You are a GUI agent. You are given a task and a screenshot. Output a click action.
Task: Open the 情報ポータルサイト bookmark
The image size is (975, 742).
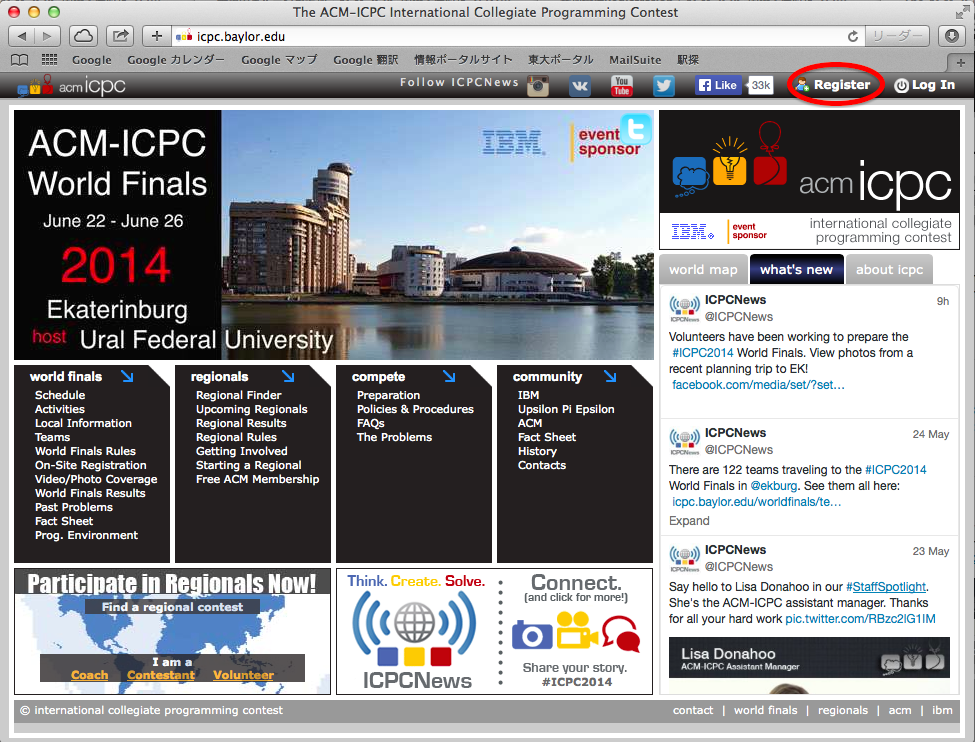pos(463,60)
